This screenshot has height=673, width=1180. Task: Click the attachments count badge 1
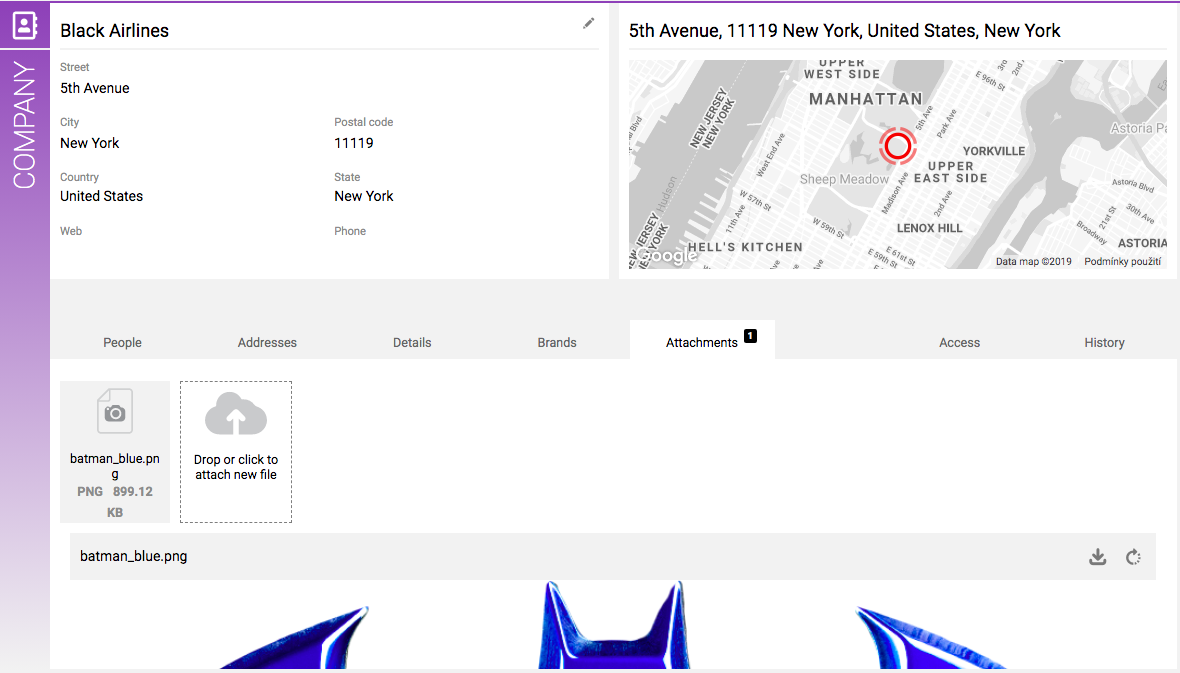(x=750, y=336)
